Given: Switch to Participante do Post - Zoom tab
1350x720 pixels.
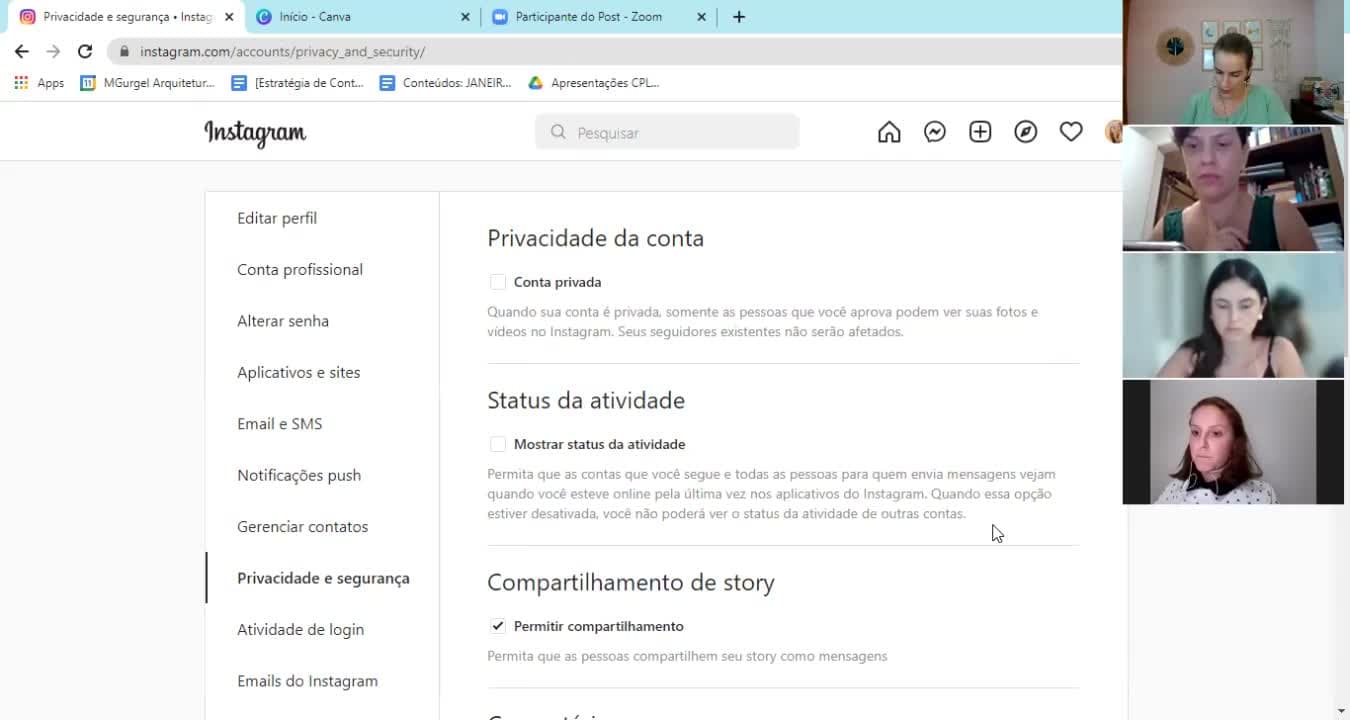Looking at the screenshot, I should point(598,16).
